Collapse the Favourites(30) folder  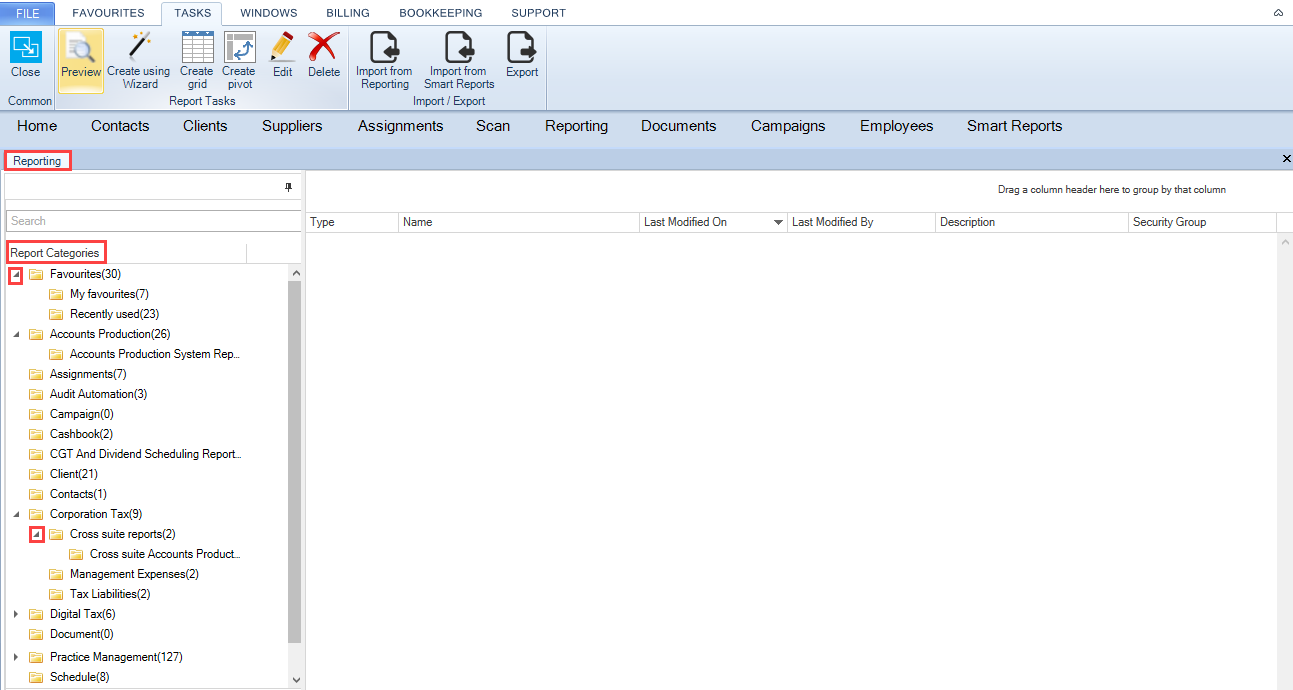(x=15, y=274)
